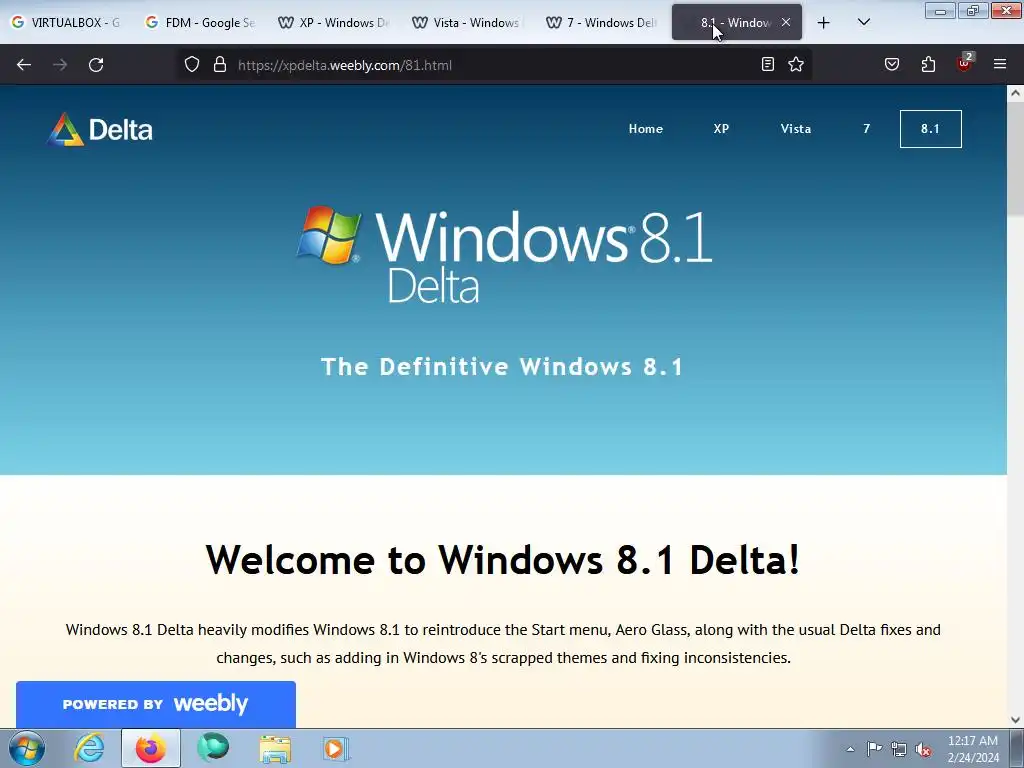The width and height of the screenshot is (1024, 768).
Task: Switch to the VIRTUALBOX Google tab
Action: point(67,22)
